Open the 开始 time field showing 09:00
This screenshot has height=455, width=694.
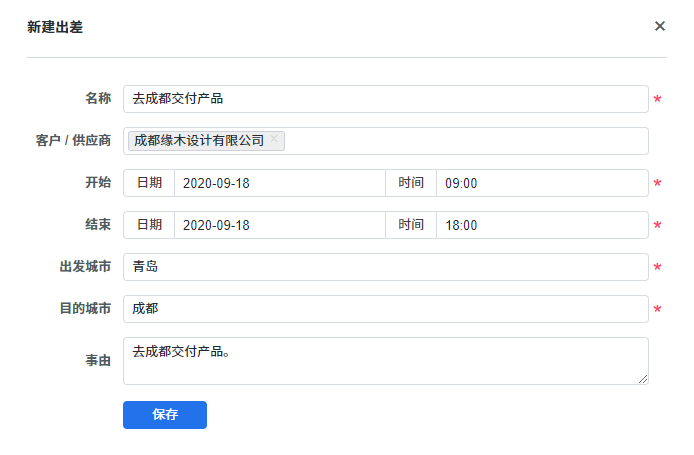point(541,183)
